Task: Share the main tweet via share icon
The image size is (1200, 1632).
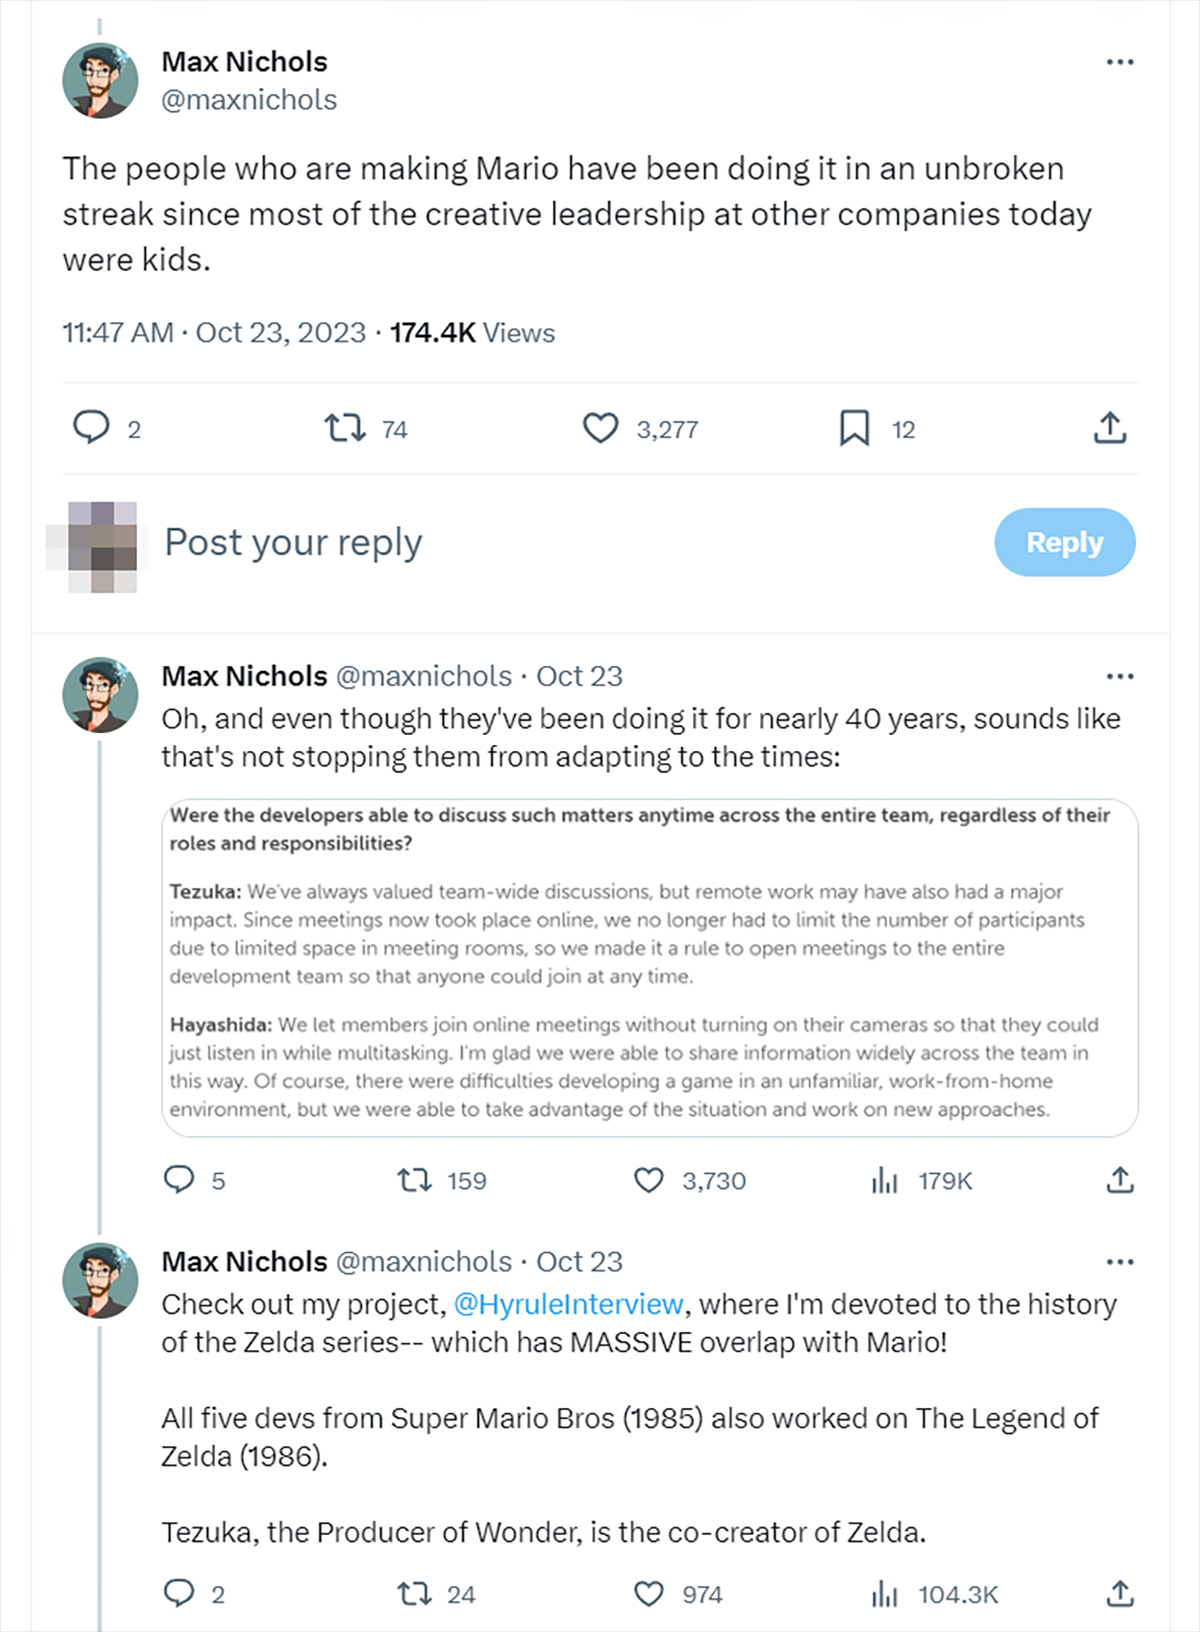Action: pyautogui.click(x=1110, y=428)
